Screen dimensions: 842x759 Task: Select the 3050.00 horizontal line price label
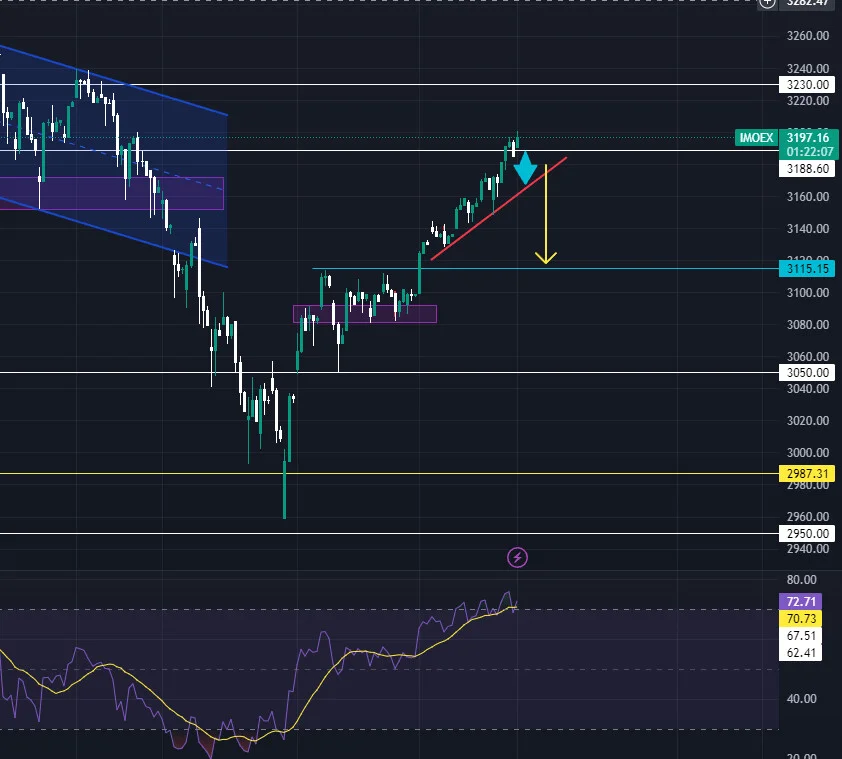click(807, 373)
